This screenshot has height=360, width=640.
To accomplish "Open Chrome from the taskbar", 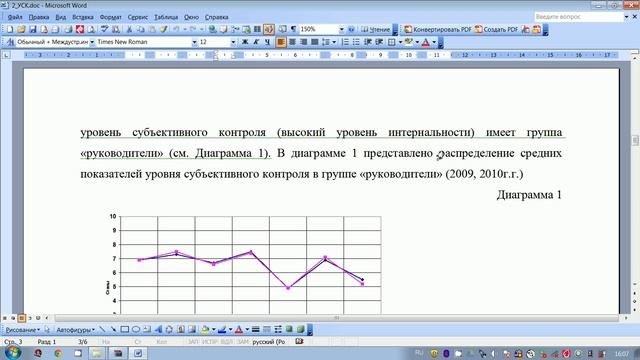I will click(x=58, y=353).
